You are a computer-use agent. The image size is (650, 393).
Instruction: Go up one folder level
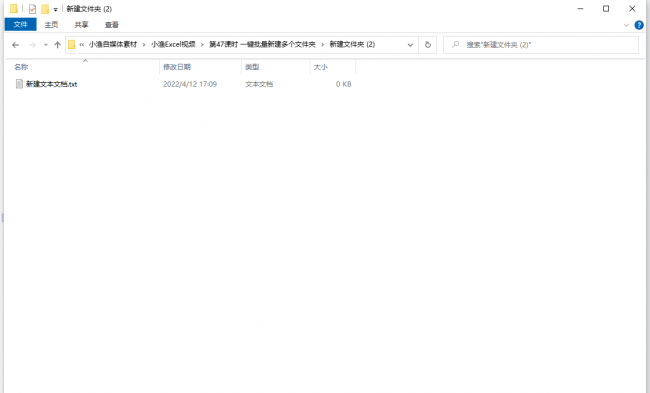(x=58, y=45)
